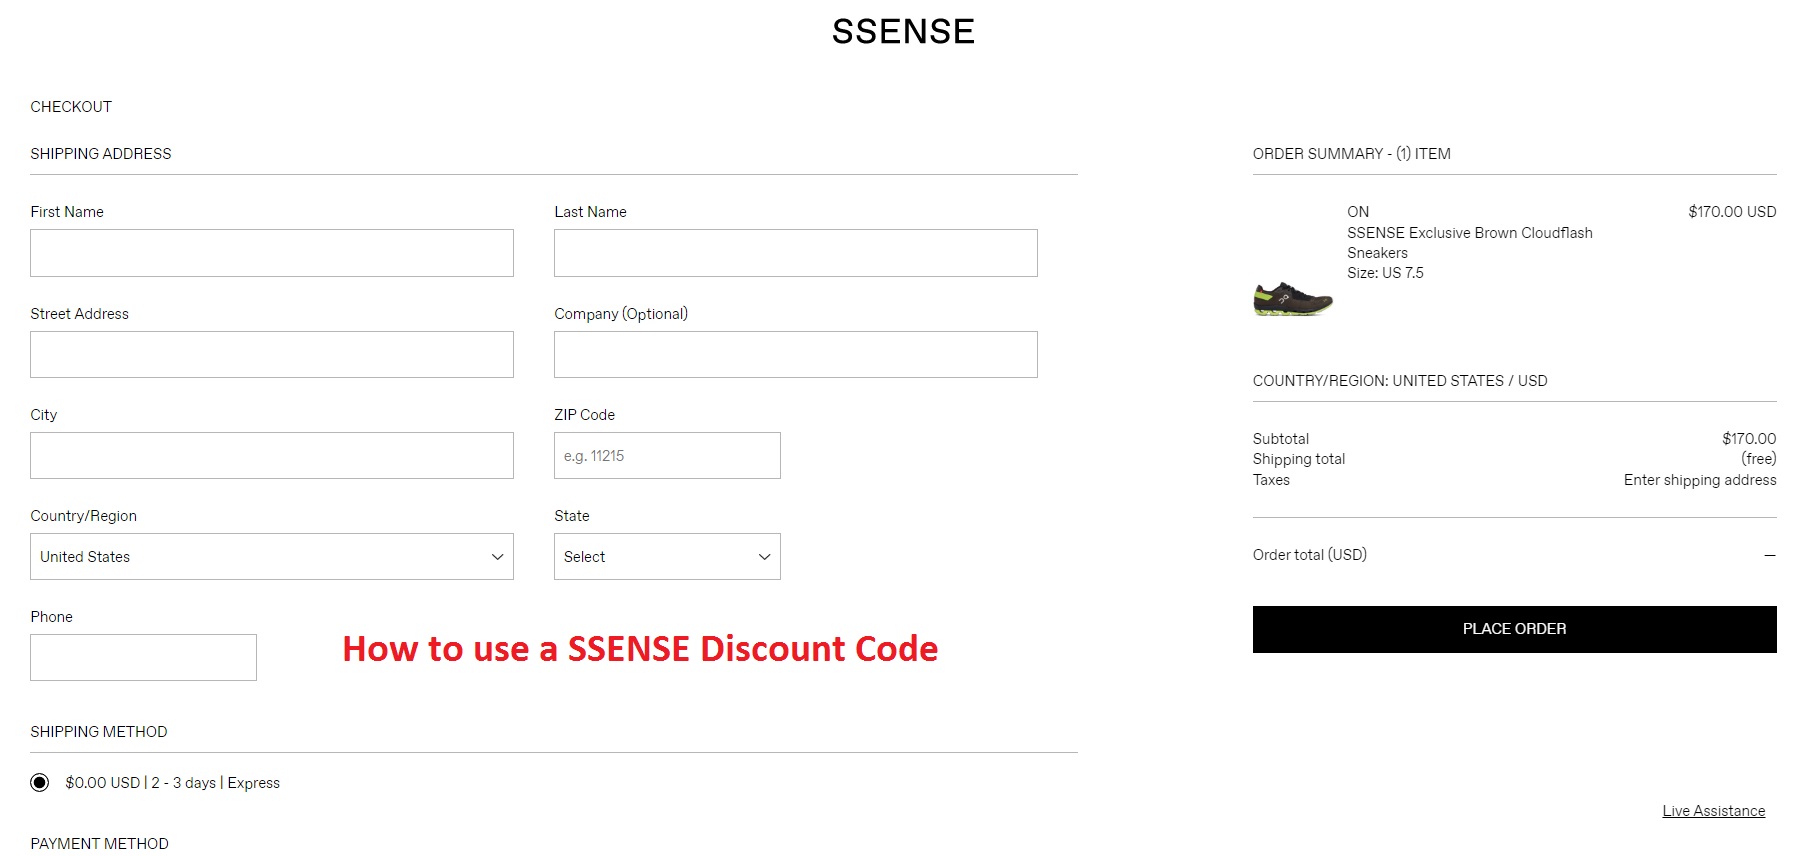
Task: Click the red SSENSE Discount Code heading
Action: [x=640, y=649]
